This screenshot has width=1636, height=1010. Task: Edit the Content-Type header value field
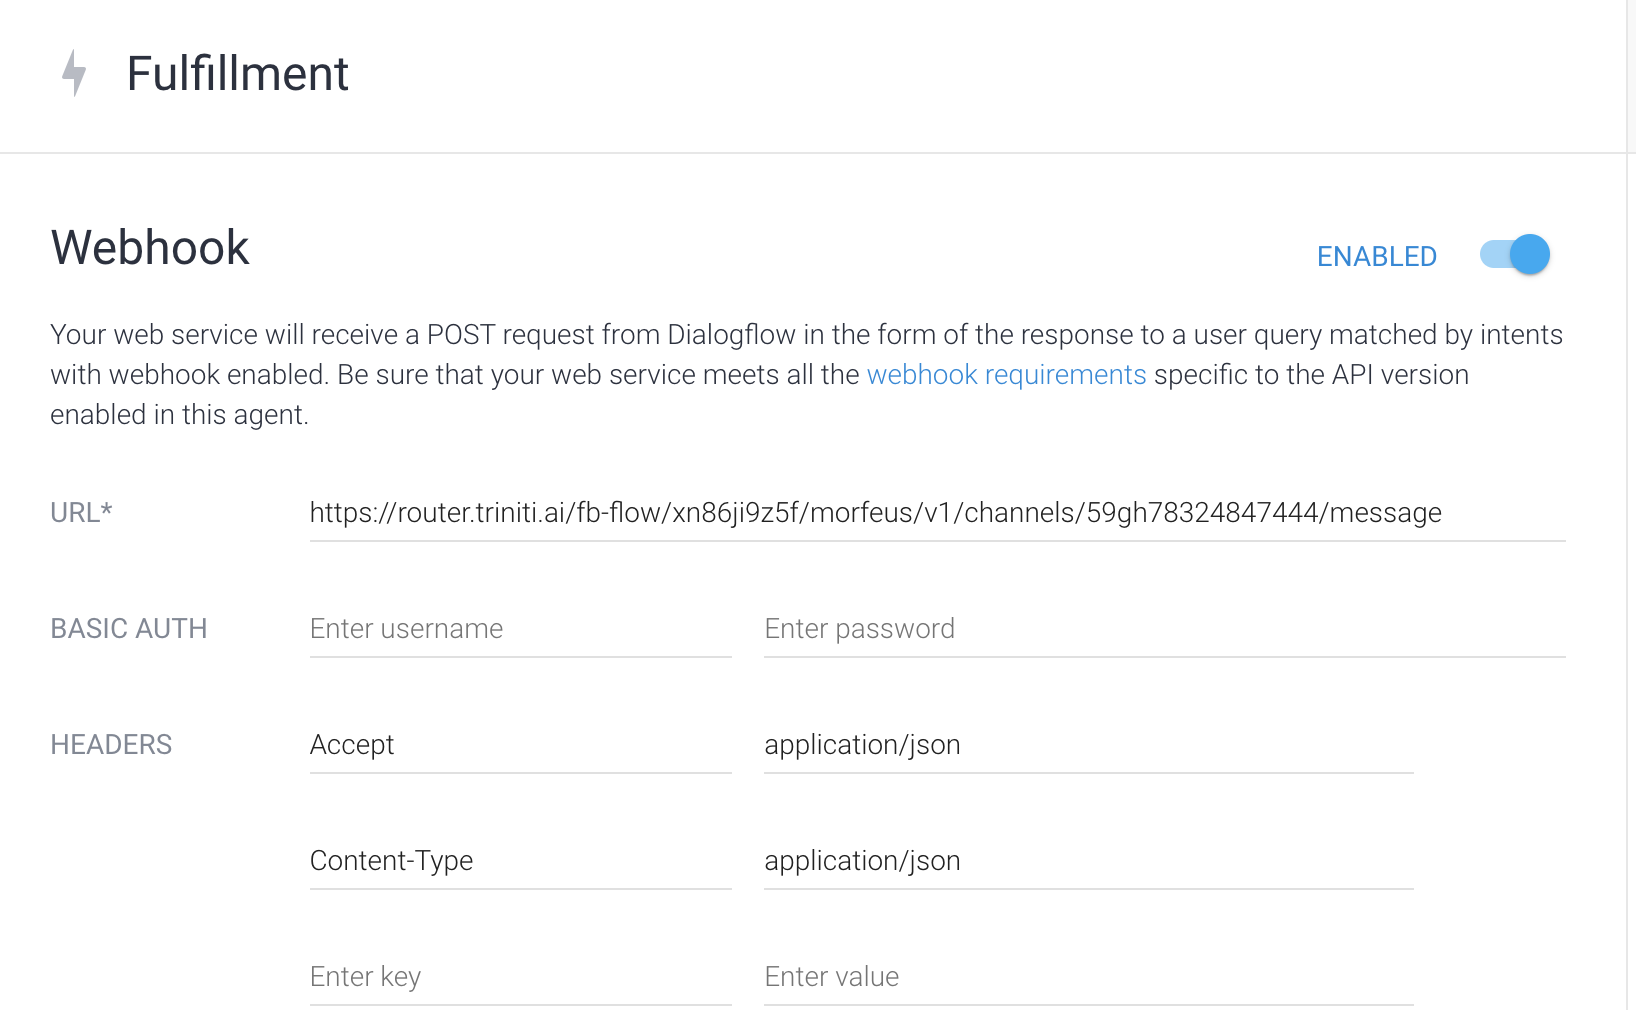(1088, 861)
